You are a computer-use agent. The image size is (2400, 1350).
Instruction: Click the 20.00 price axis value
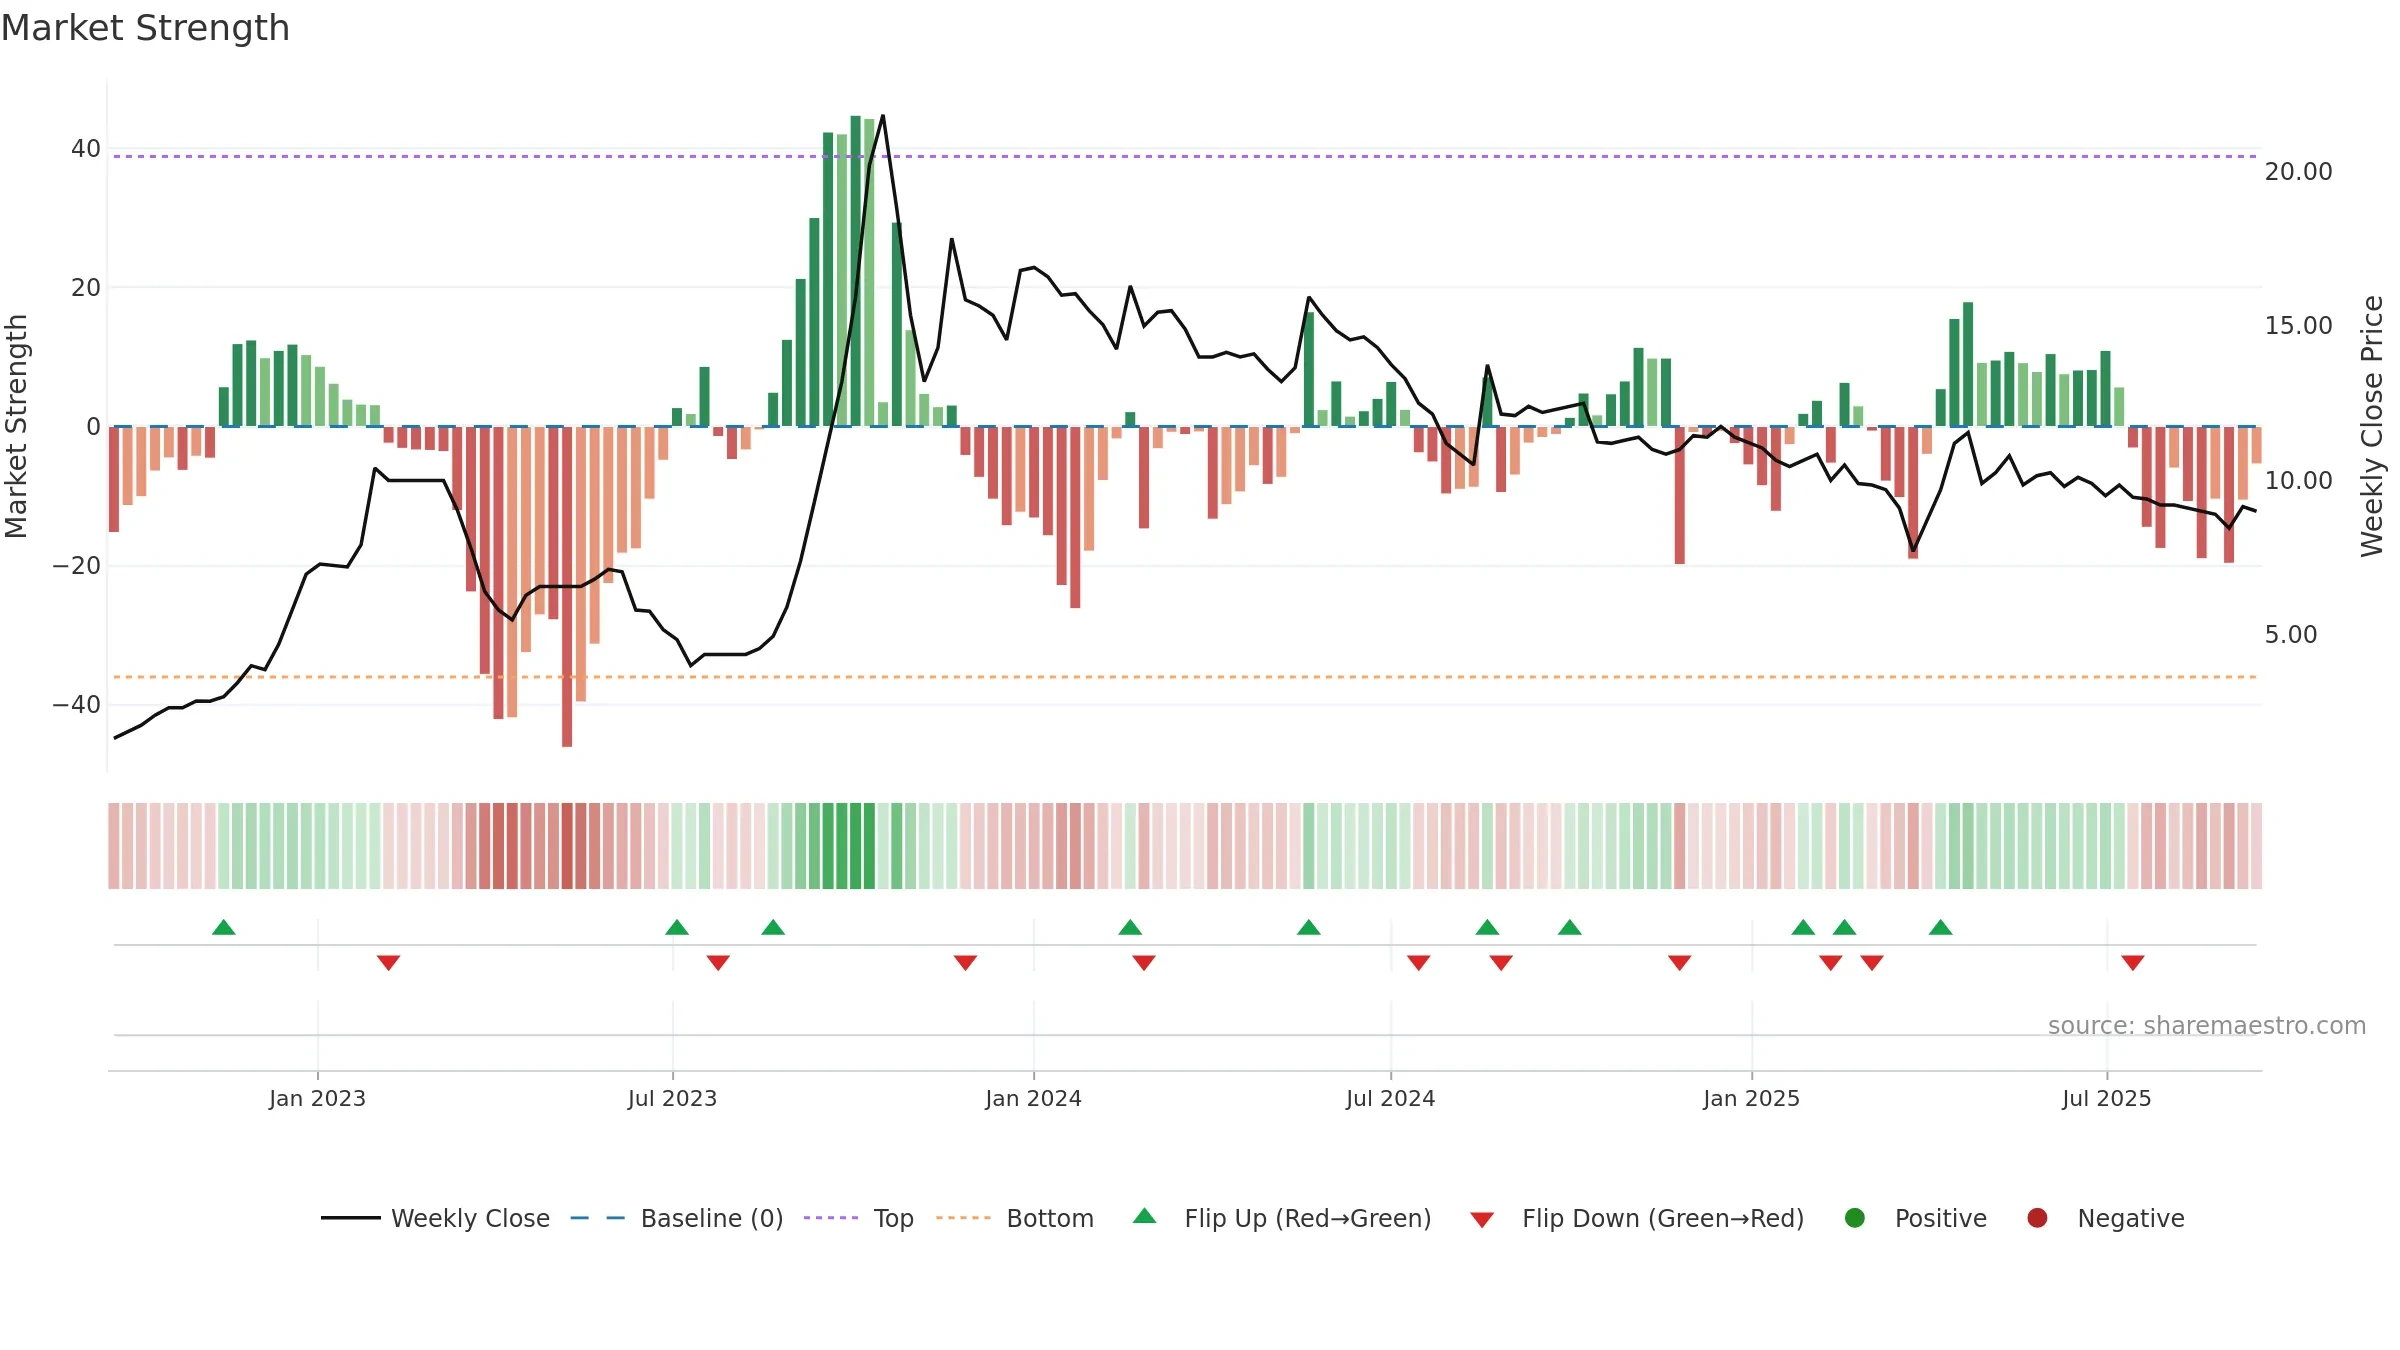2299,172
